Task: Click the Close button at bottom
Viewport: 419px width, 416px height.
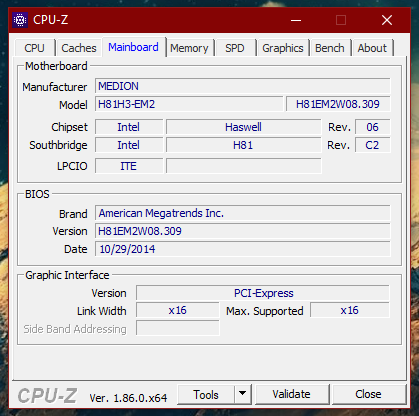Action: click(x=368, y=394)
